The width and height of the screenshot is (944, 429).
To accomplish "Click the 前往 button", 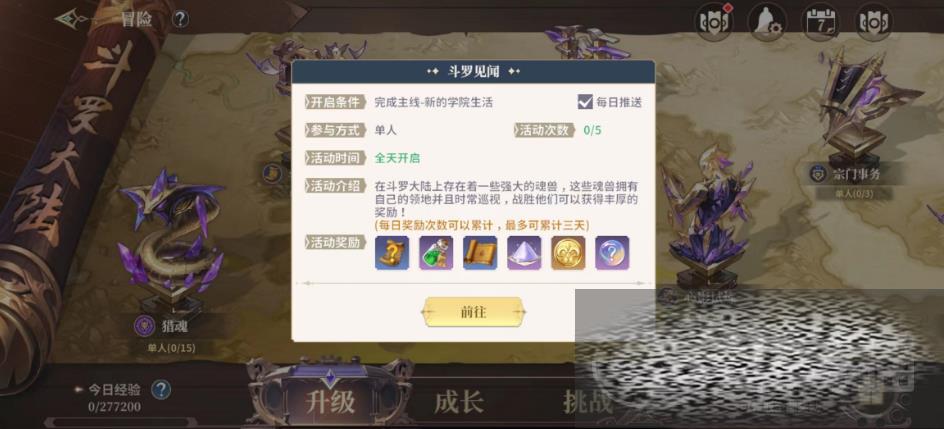I will tap(473, 312).
